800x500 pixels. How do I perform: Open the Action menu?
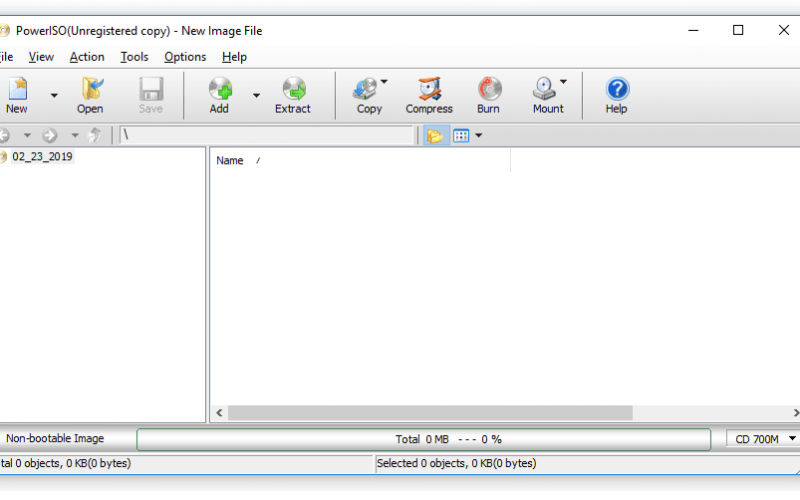[87, 57]
